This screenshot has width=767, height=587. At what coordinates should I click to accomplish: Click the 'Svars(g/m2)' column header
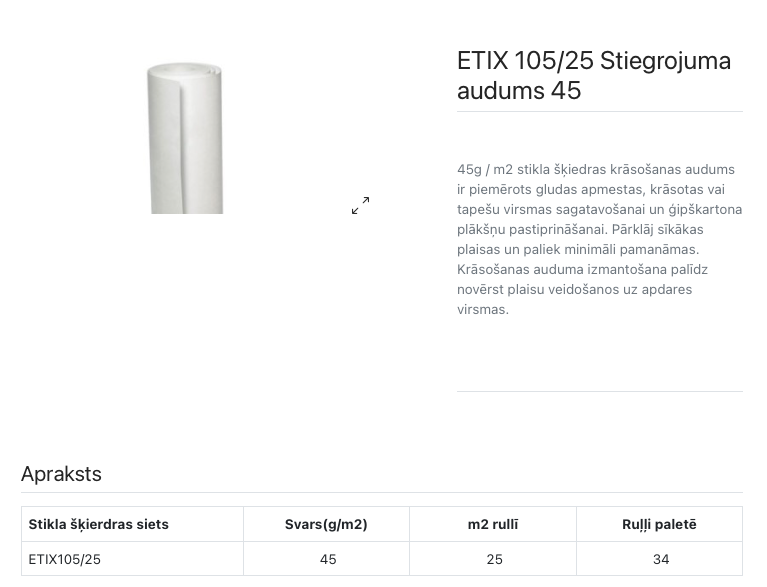click(x=326, y=524)
